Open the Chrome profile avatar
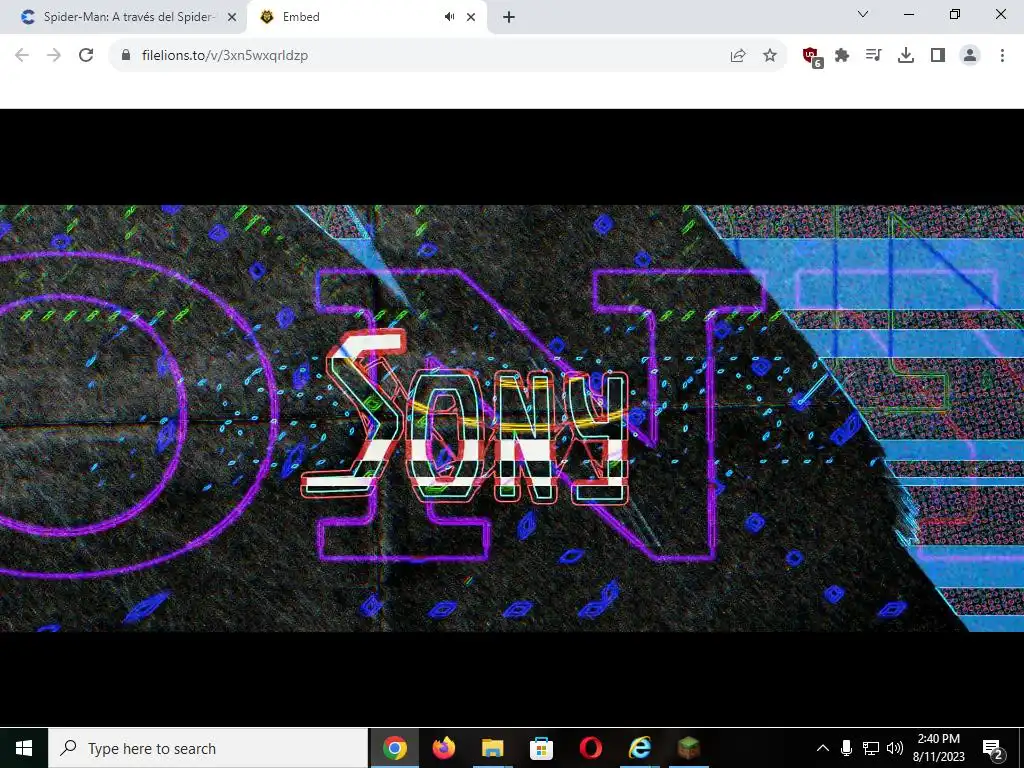The image size is (1024, 768). 970,56
